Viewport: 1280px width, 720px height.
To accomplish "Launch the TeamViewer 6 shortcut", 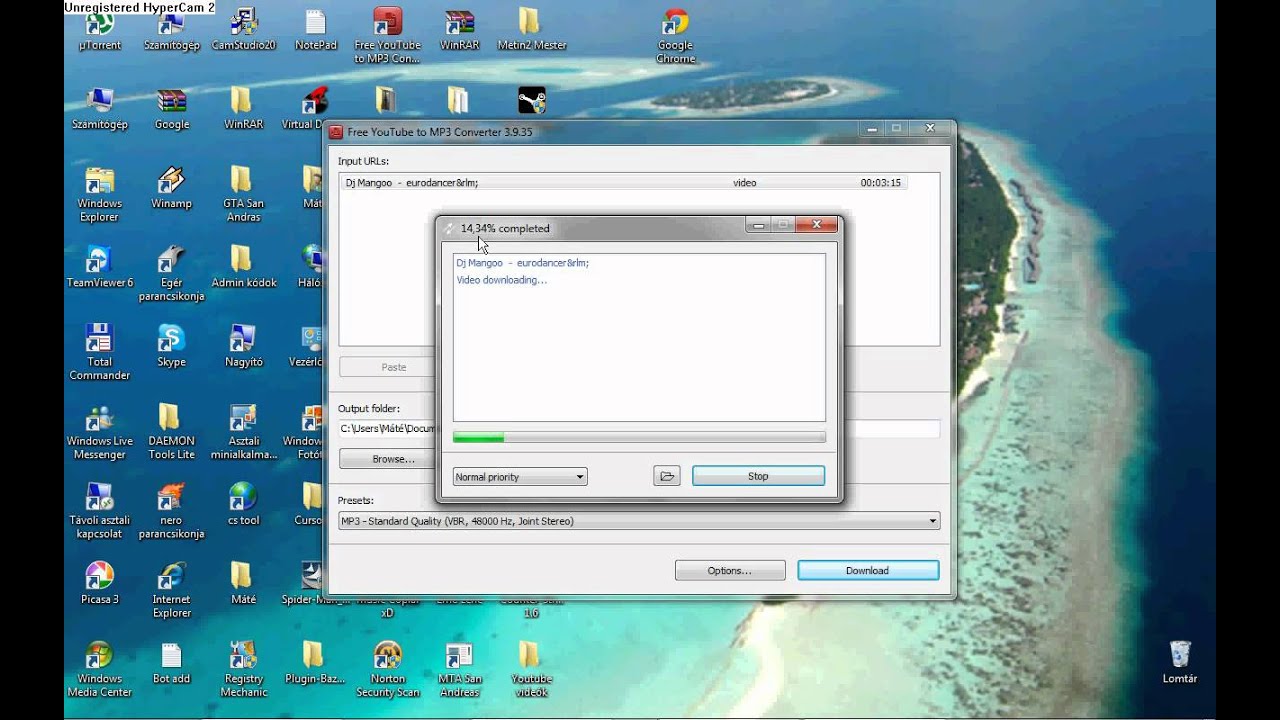I will (x=99, y=267).
